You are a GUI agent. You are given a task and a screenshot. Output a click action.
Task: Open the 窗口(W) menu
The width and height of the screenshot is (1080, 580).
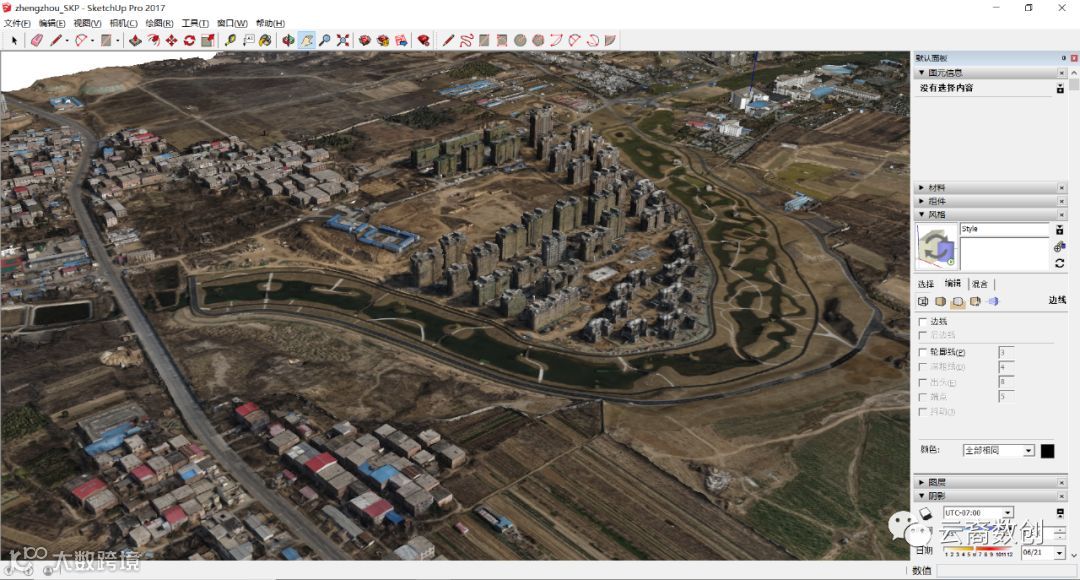coord(232,23)
